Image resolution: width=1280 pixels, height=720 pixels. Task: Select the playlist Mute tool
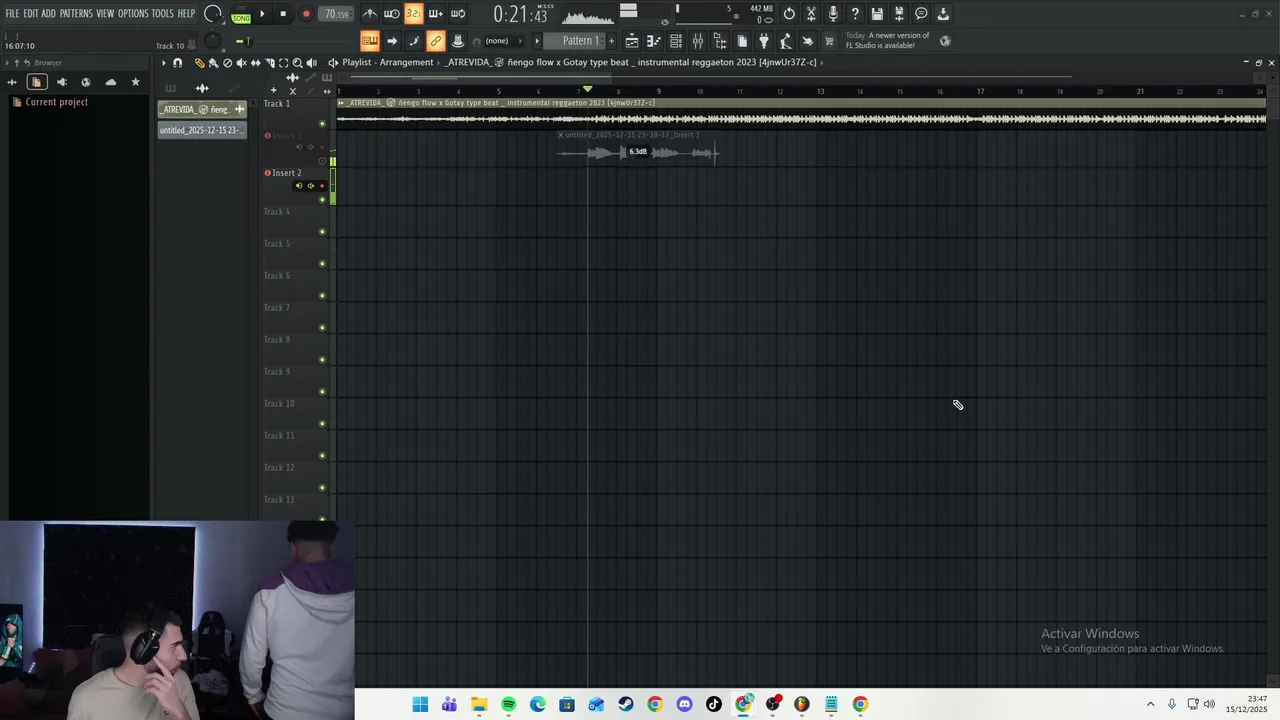[x=241, y=63]
